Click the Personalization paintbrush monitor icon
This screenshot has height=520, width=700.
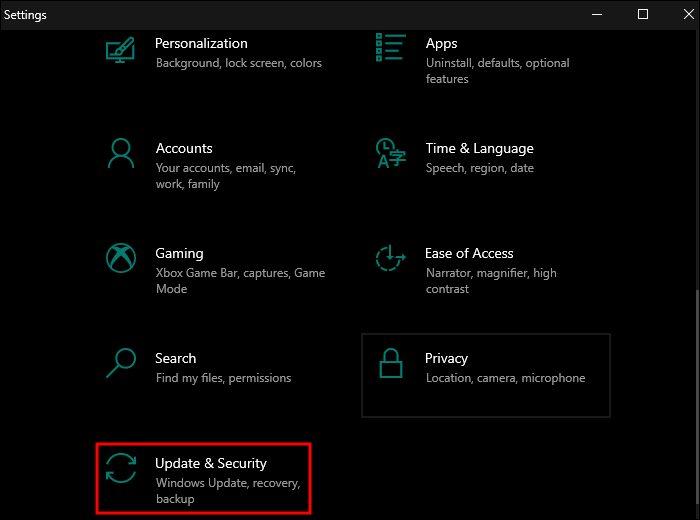tap(120, 49)
